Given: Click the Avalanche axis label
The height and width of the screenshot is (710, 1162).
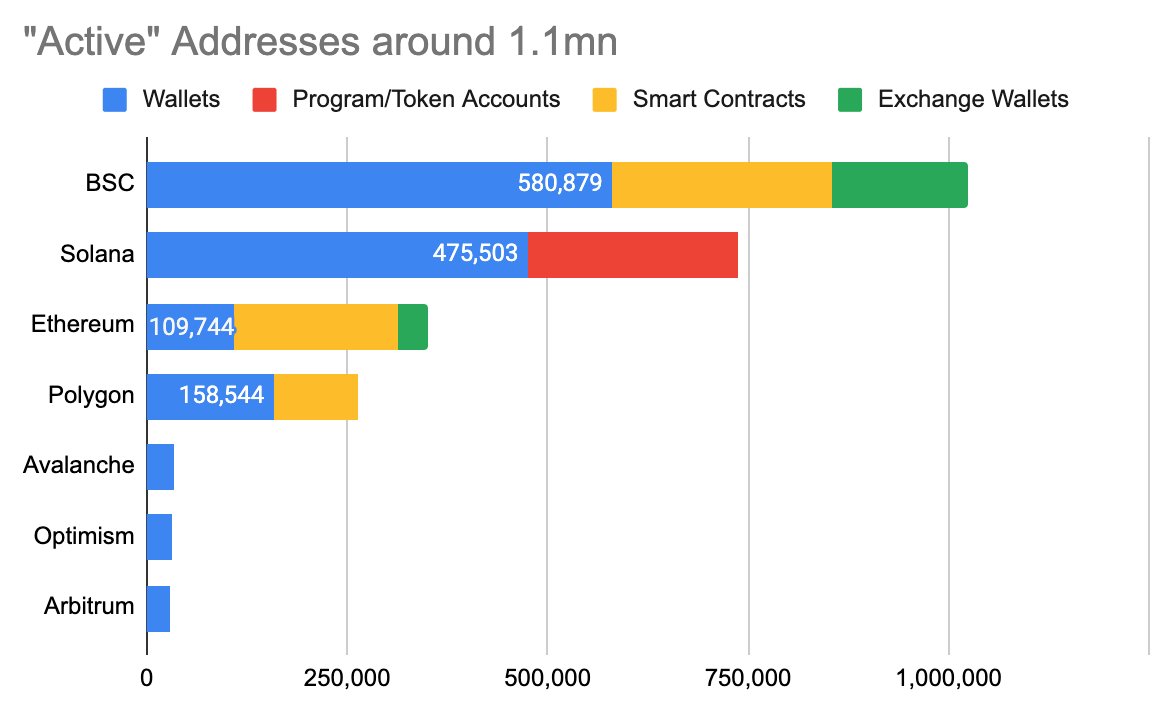Looking at the screenshot, I should click(79, 465).
